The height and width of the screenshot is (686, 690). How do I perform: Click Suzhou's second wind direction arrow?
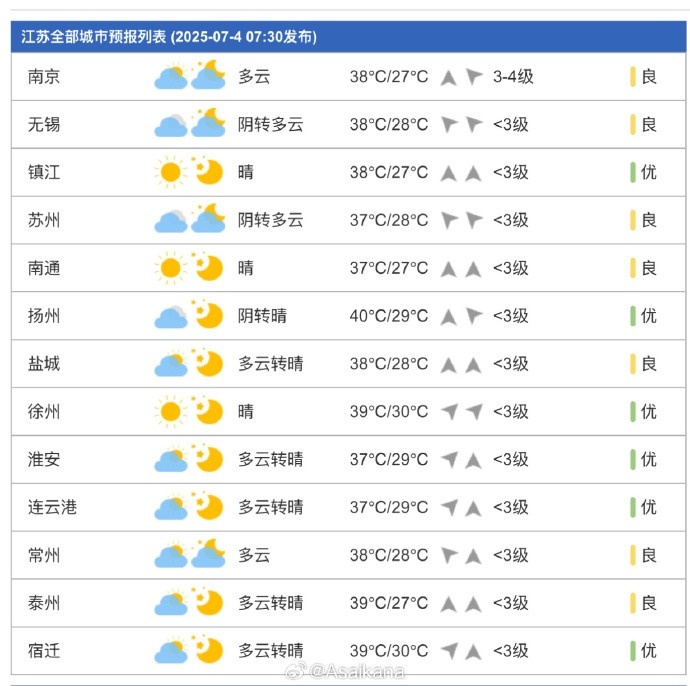tap(473, 220)
